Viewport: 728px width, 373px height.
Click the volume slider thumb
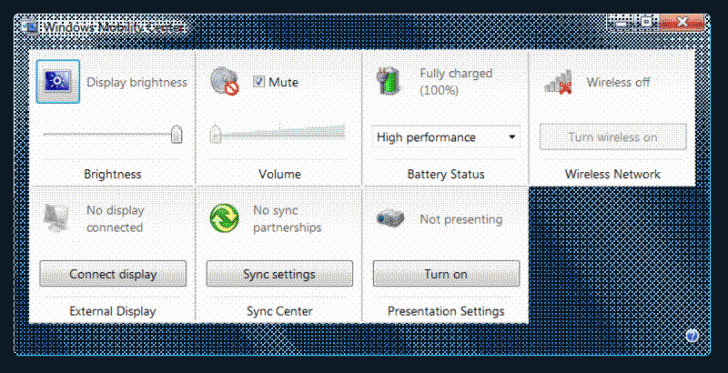tap(215, 133)
